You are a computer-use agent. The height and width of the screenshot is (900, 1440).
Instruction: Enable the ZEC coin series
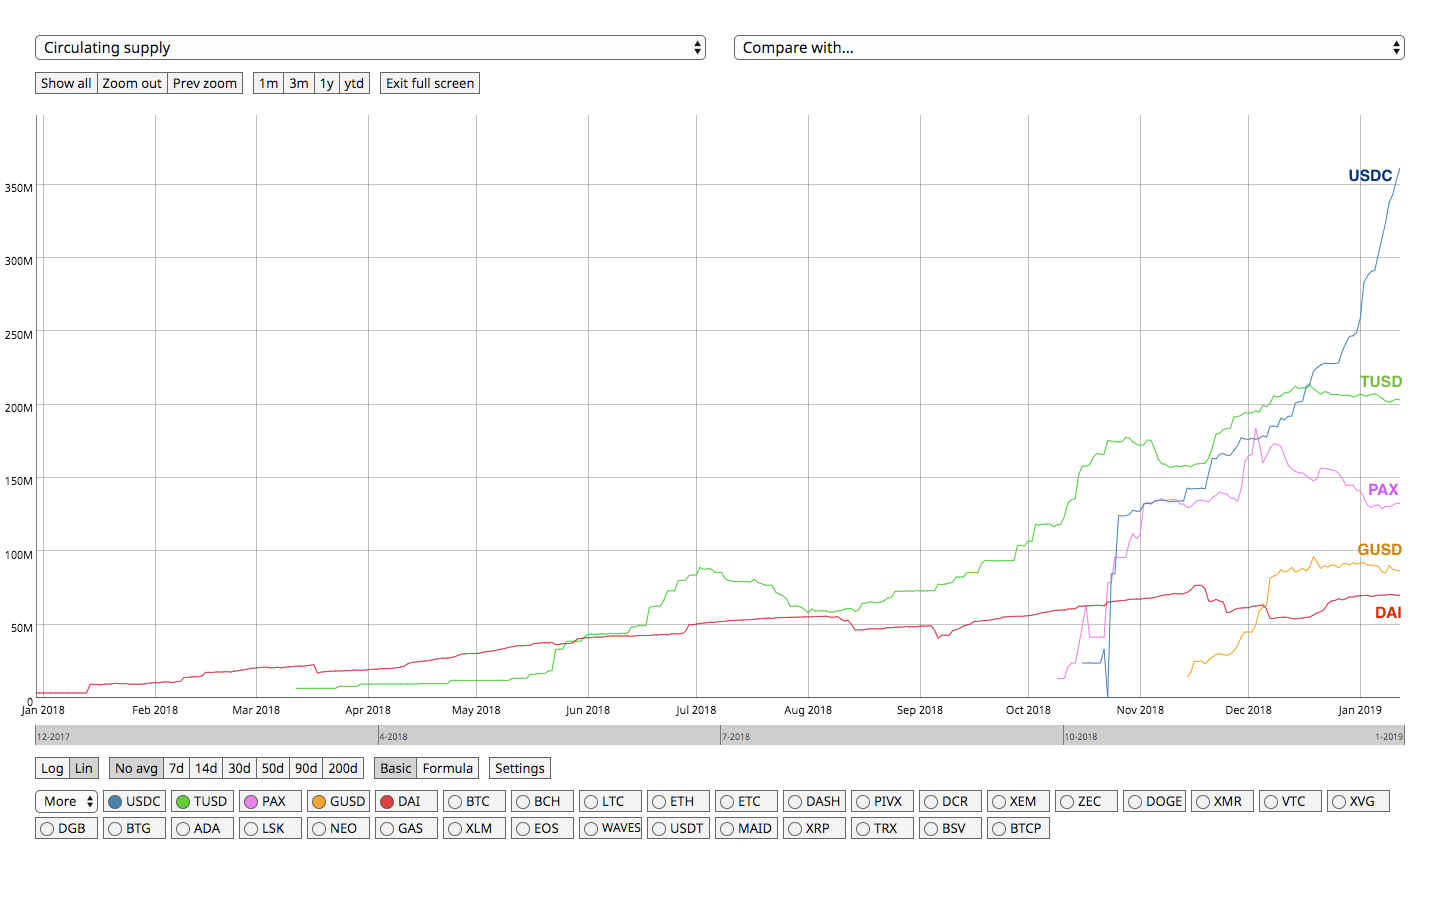tap(1086, 802)
